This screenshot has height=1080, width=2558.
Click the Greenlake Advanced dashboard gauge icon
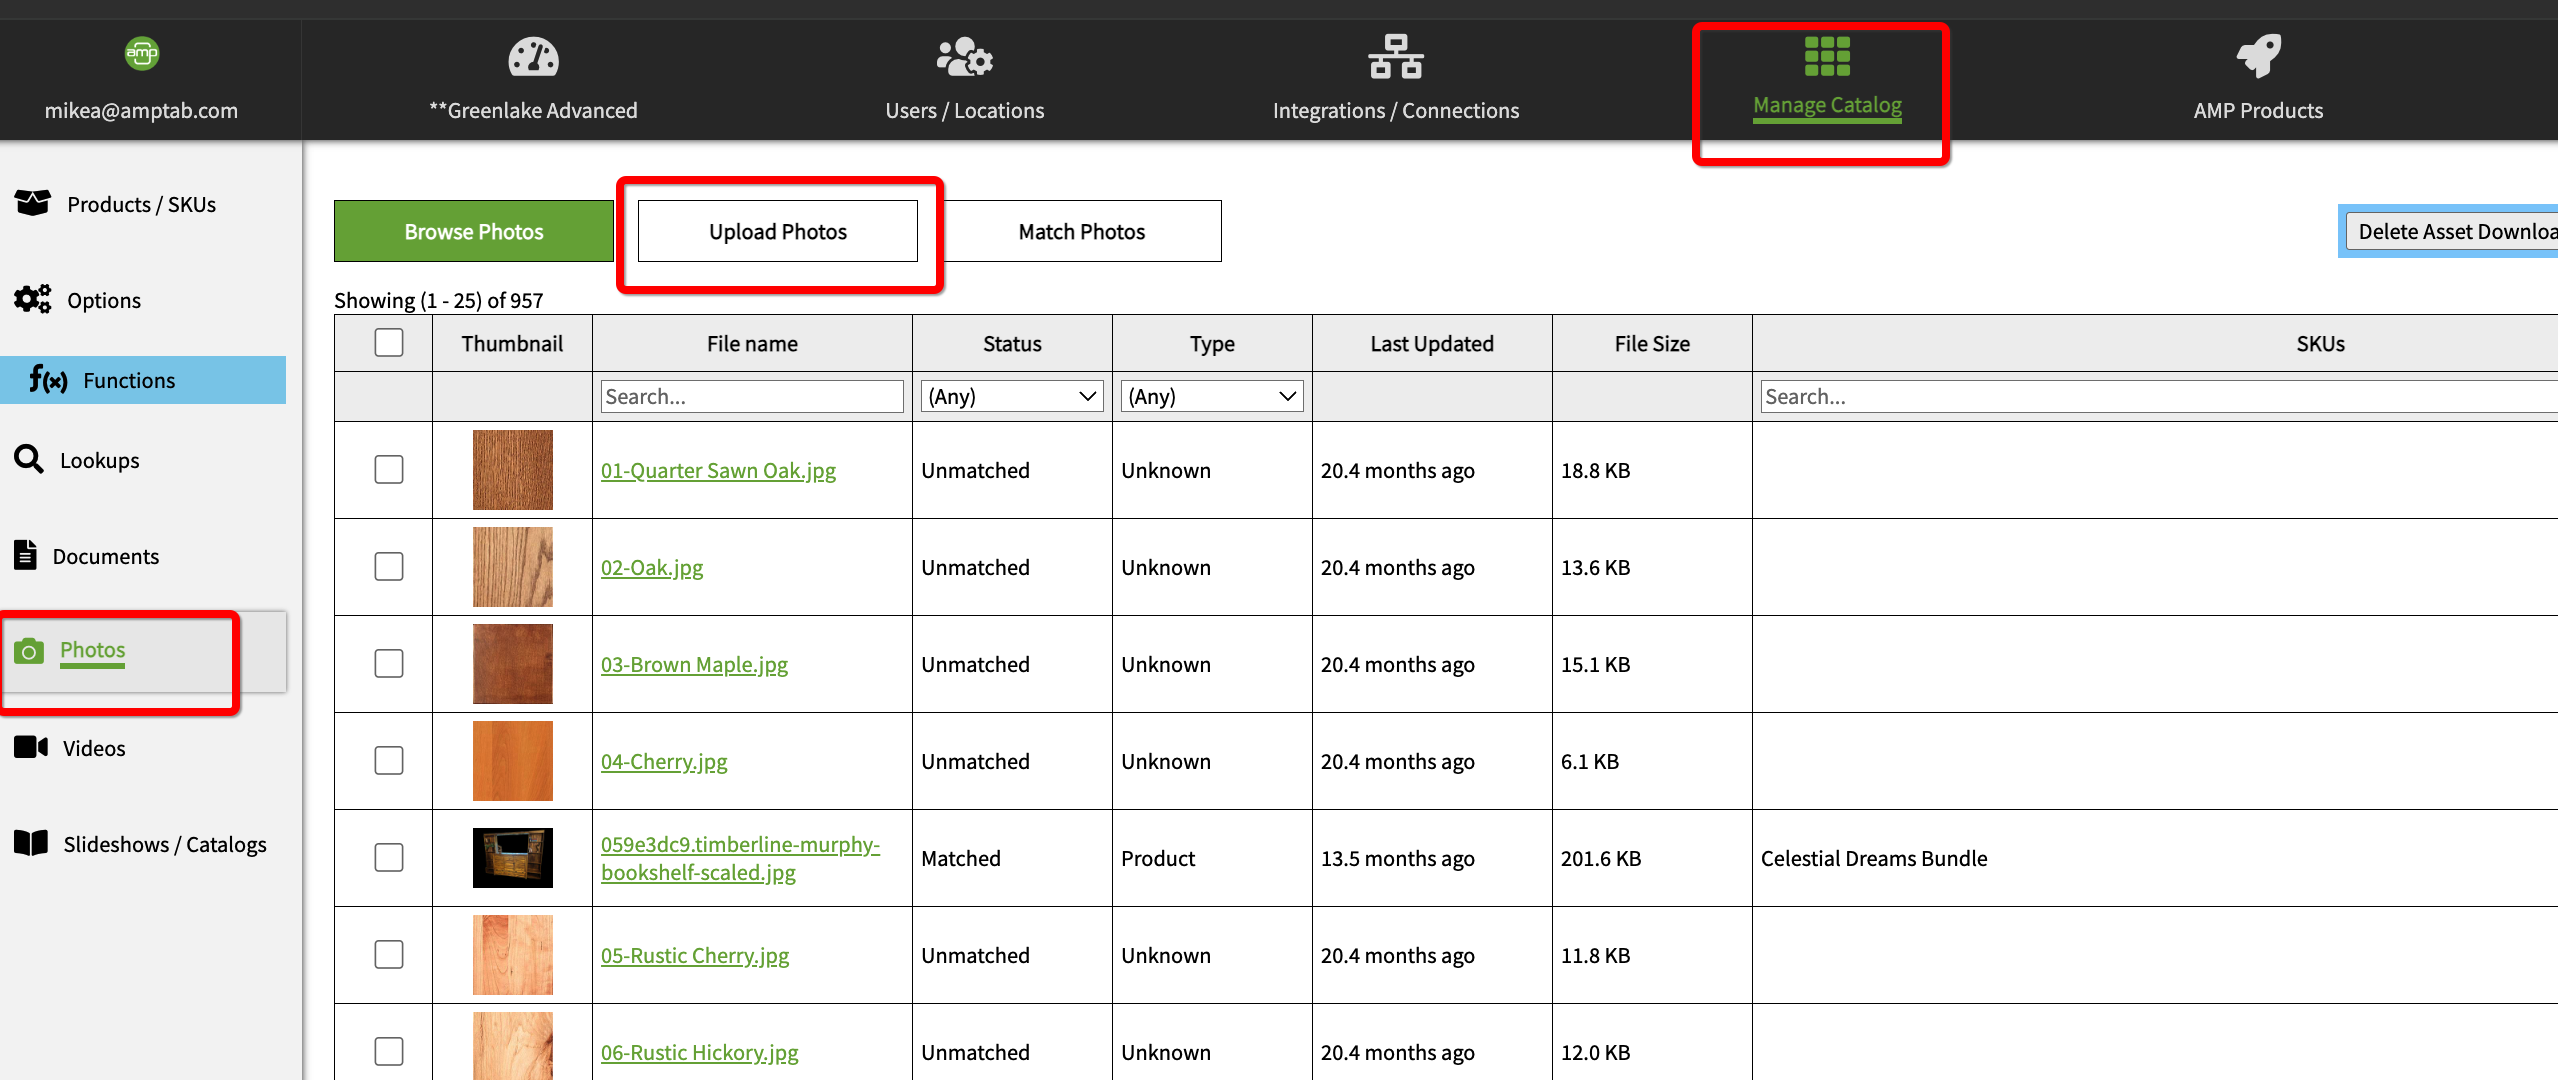533,57
